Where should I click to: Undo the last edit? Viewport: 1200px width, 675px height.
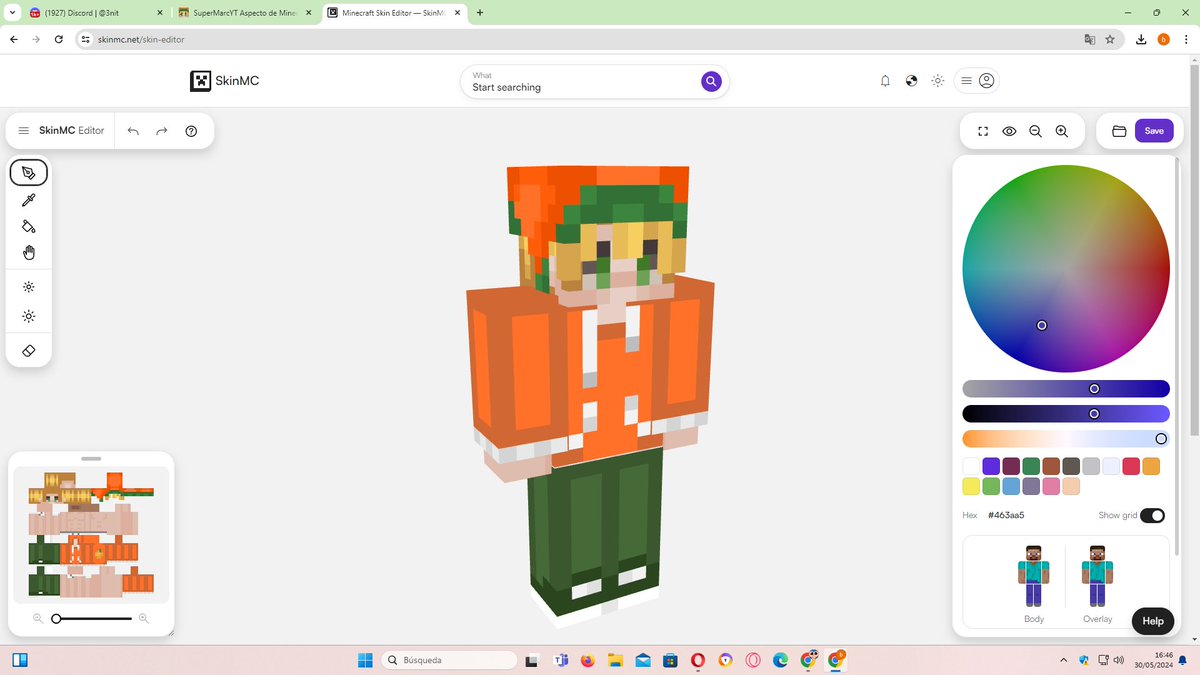pyautogui.click(x=133, y=131)
